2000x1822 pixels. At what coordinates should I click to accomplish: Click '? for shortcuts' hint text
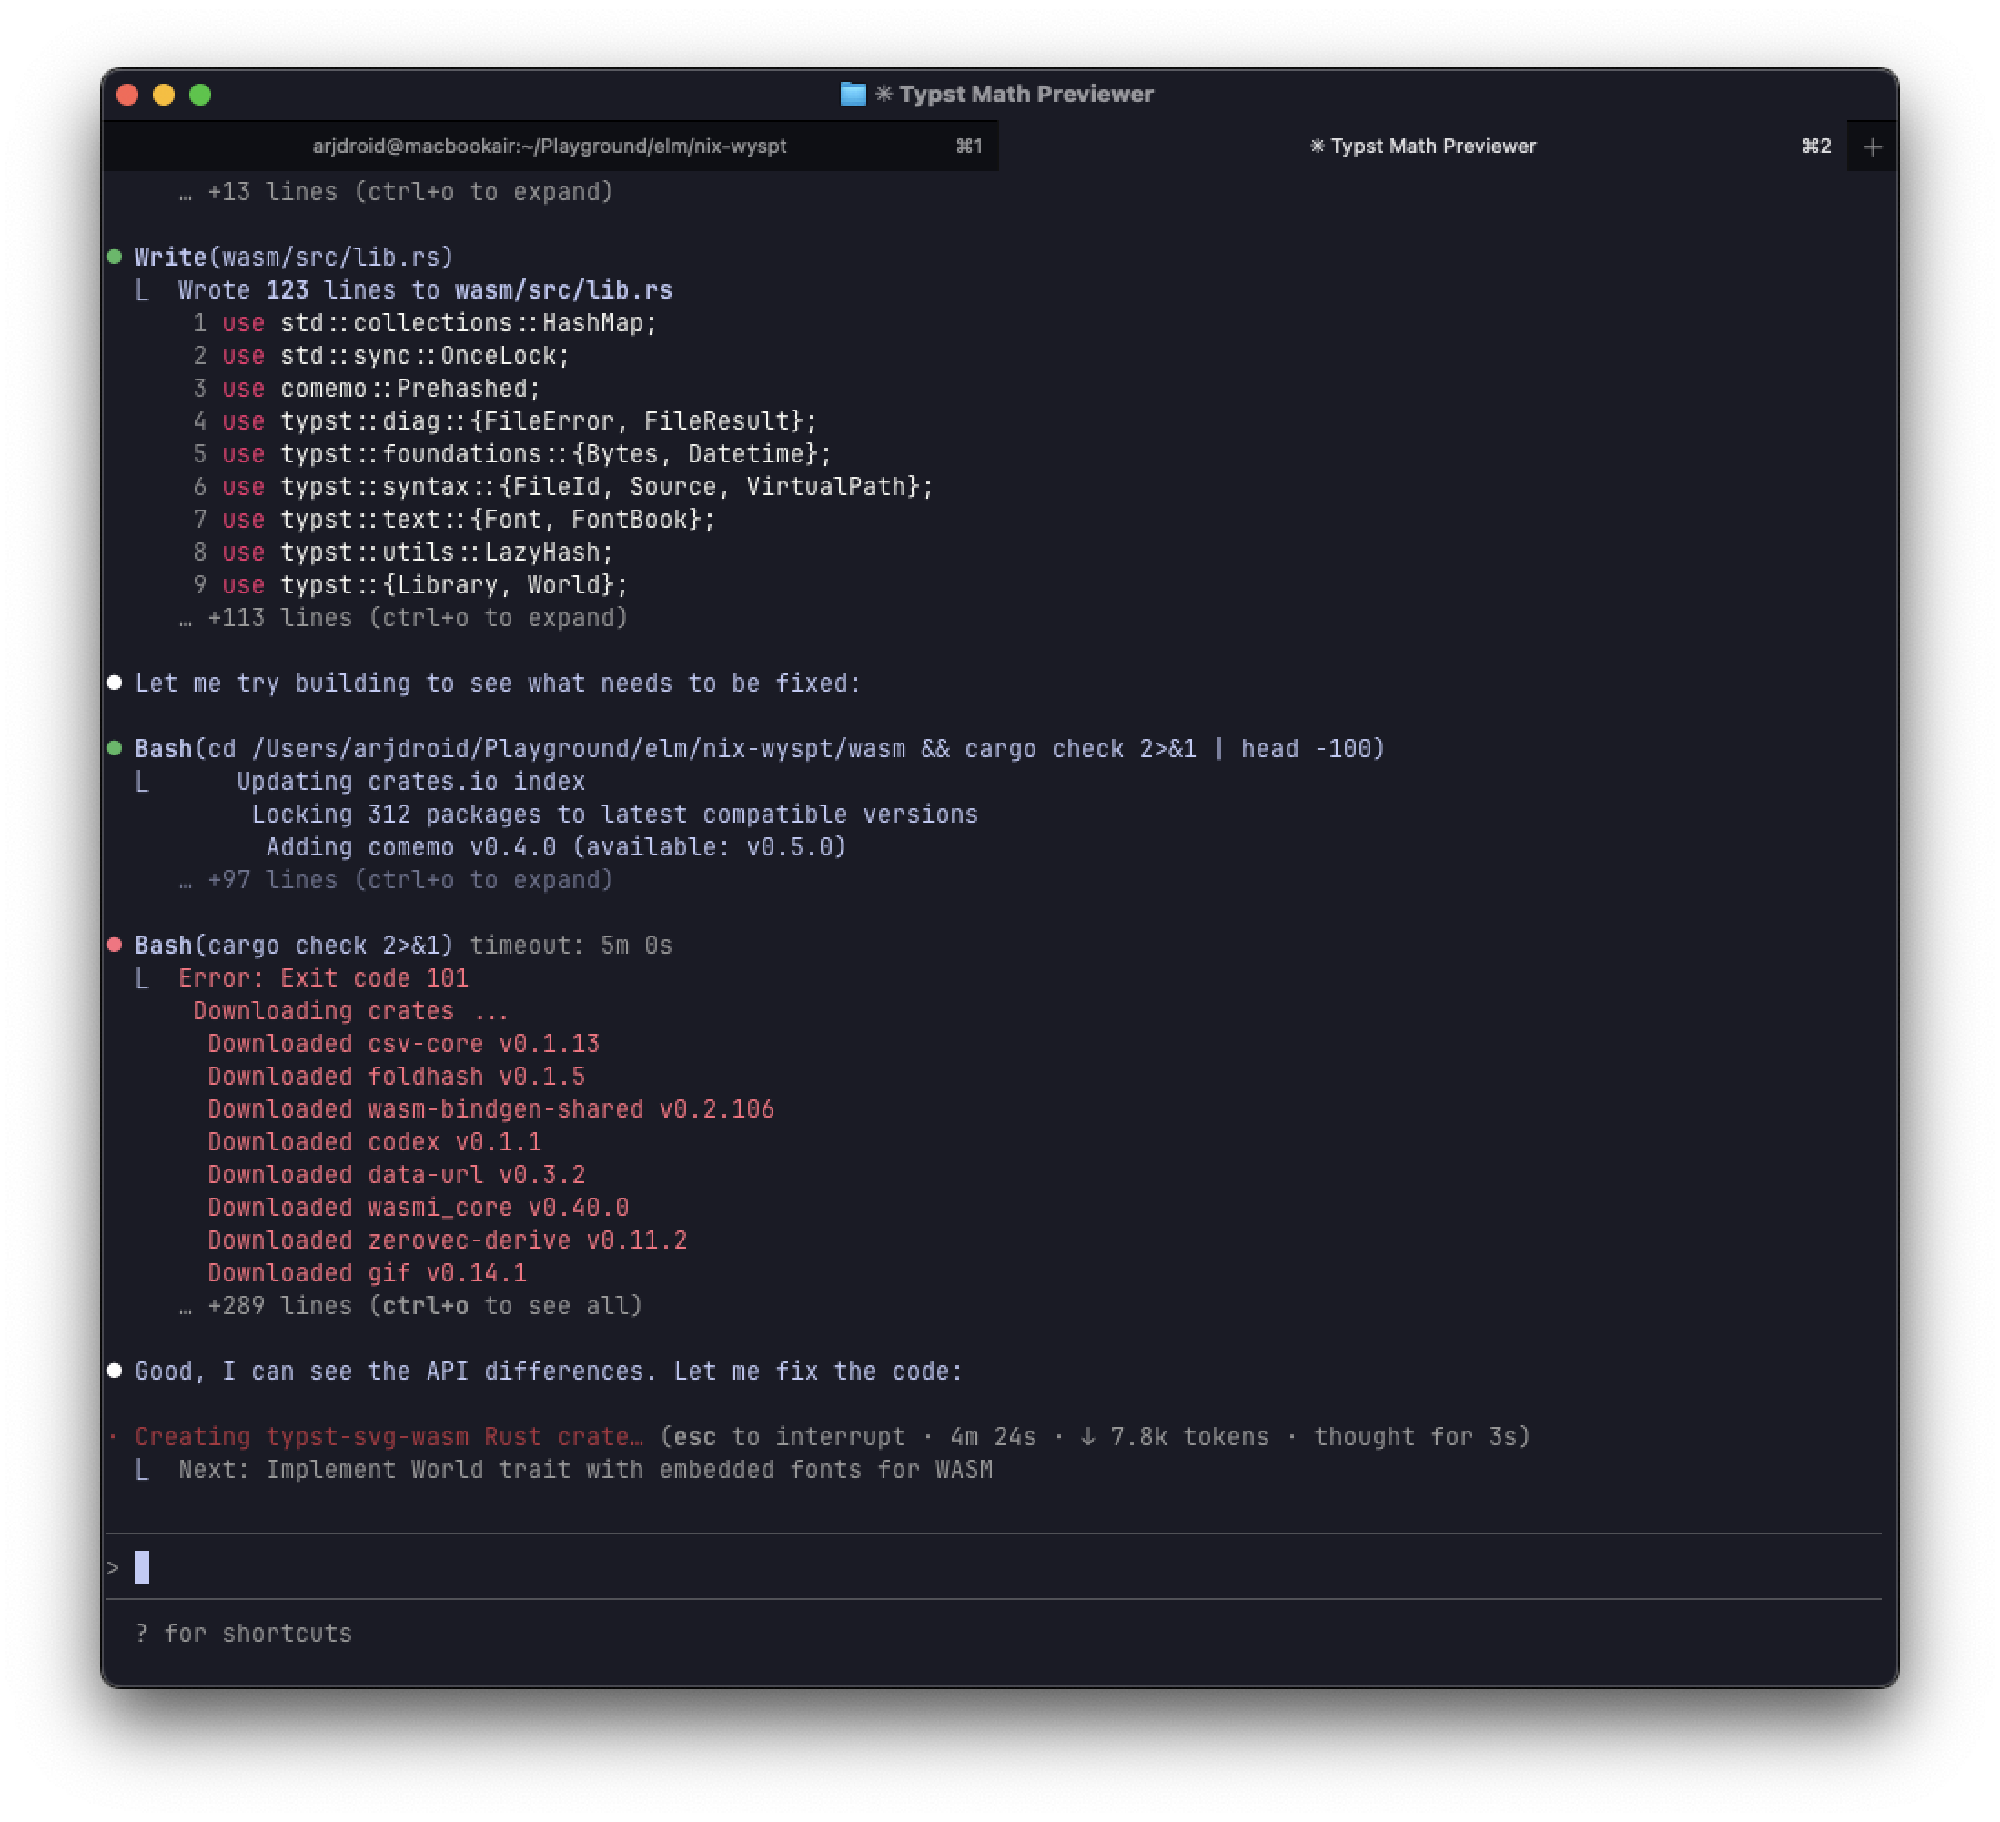tap(245, 1633)
